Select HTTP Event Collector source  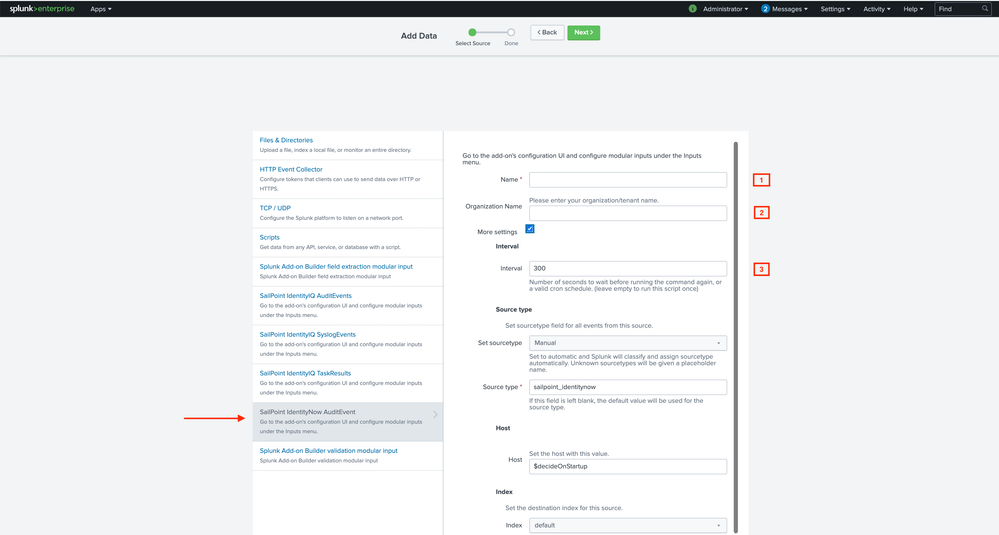point(291,170)
